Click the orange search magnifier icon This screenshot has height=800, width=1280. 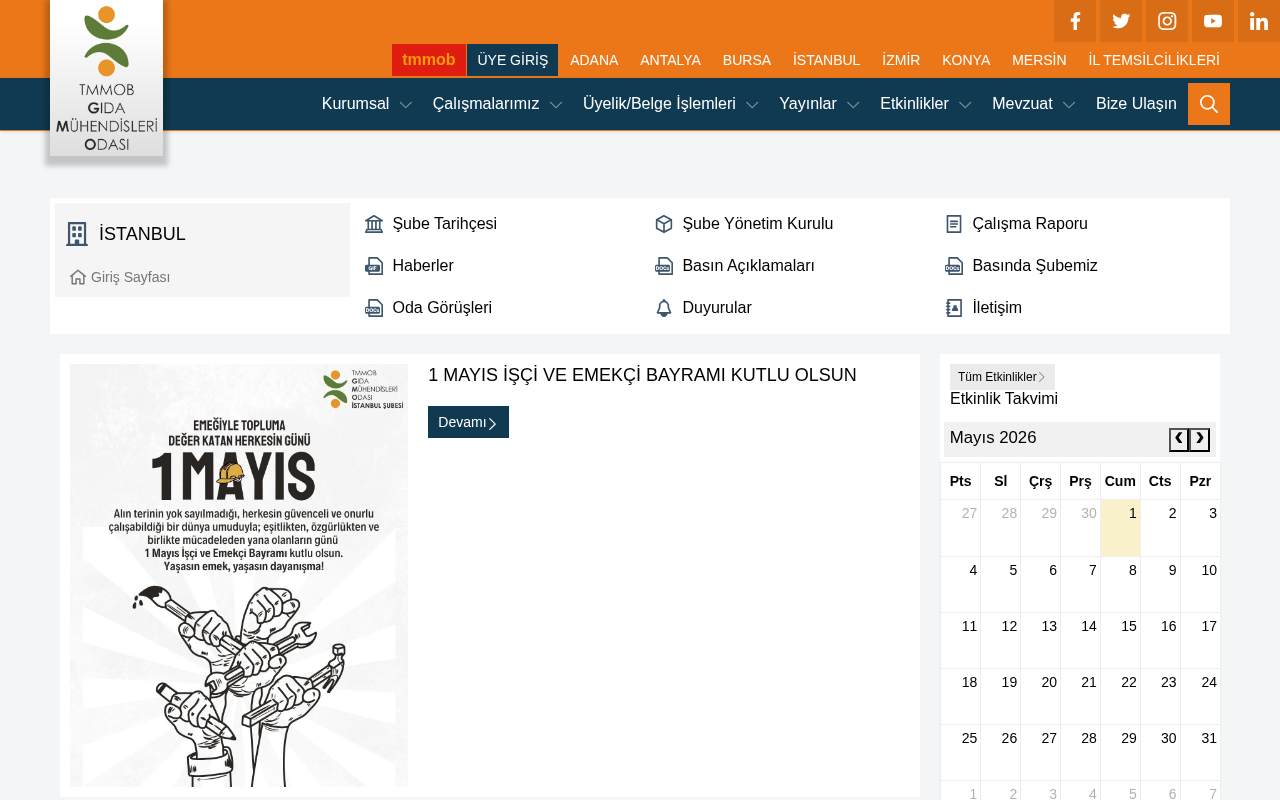click(1209, 104)
